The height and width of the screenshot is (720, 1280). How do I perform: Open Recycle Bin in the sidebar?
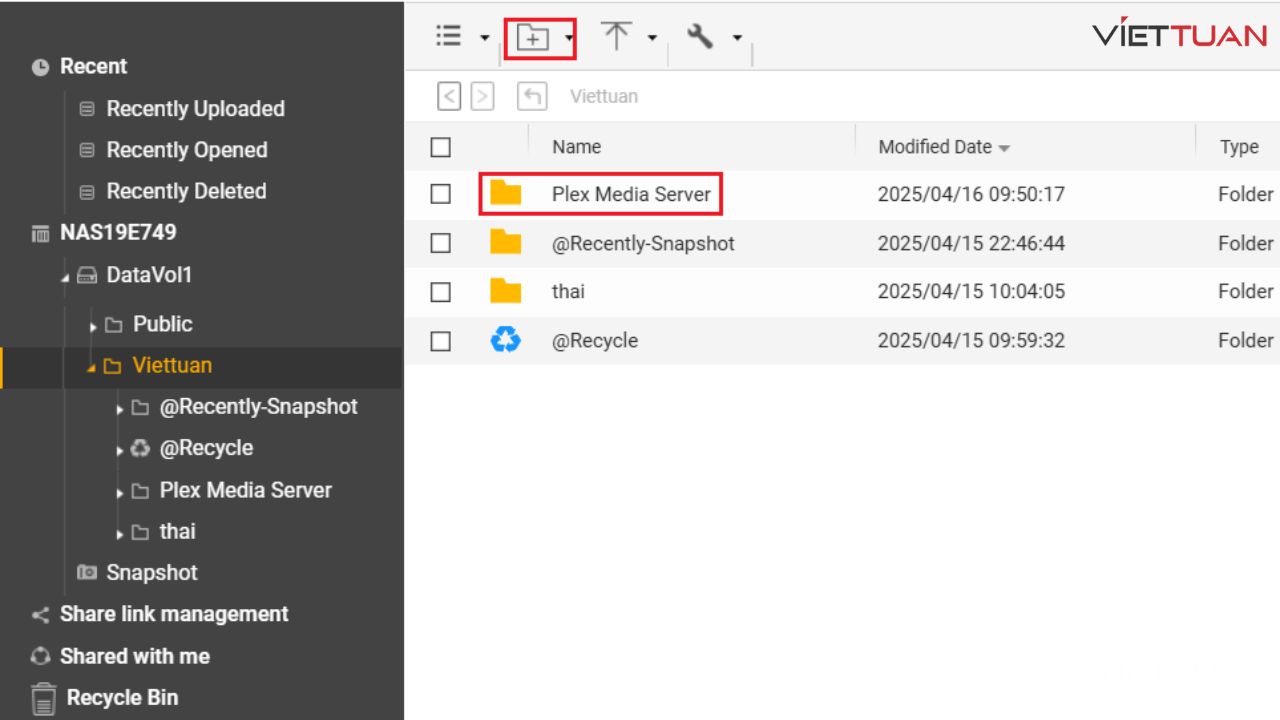click(121, 698)
